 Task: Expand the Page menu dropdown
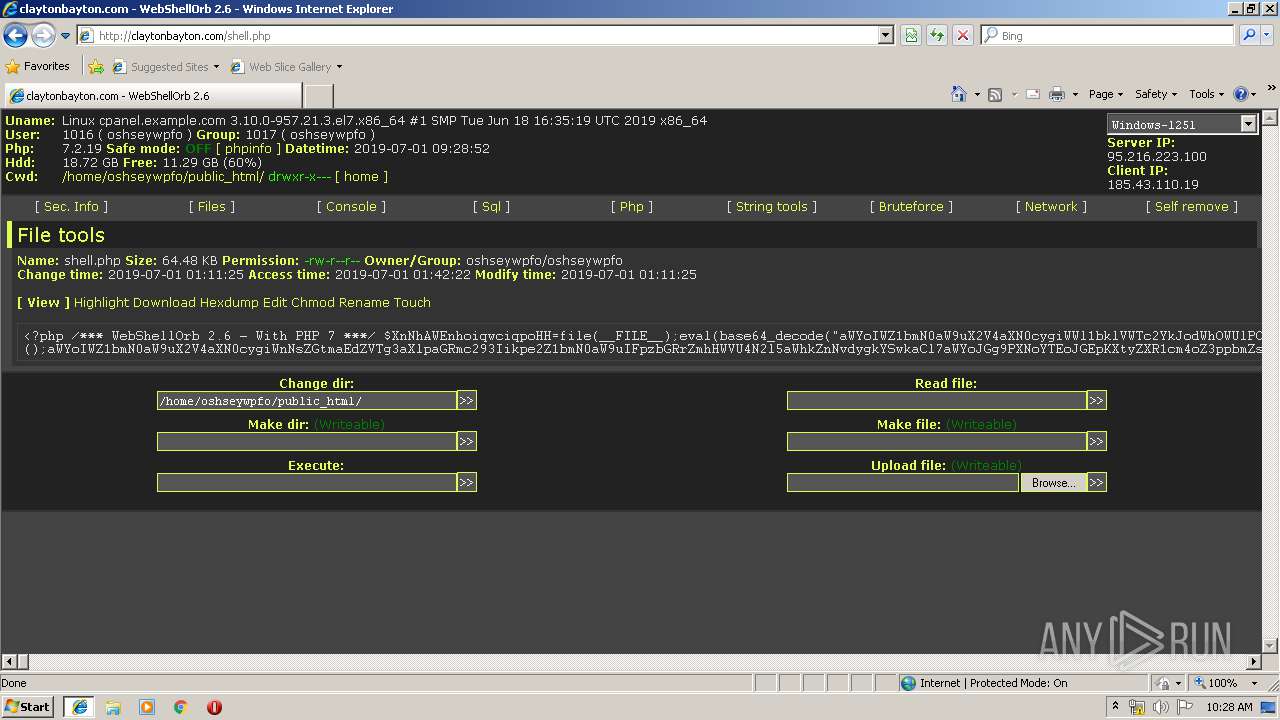pos(1106,94)
